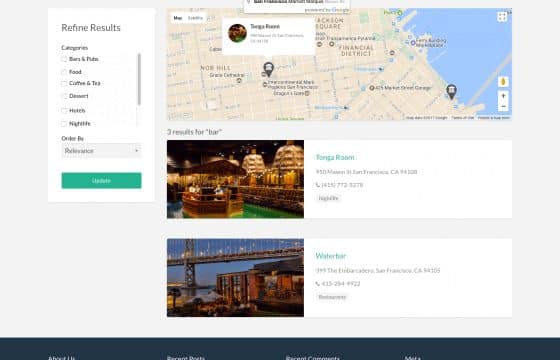The width and height of the screenshot is (560, 360).
Task: Click the Transamerica Pyramid map marker
Action: coord(332,44)
